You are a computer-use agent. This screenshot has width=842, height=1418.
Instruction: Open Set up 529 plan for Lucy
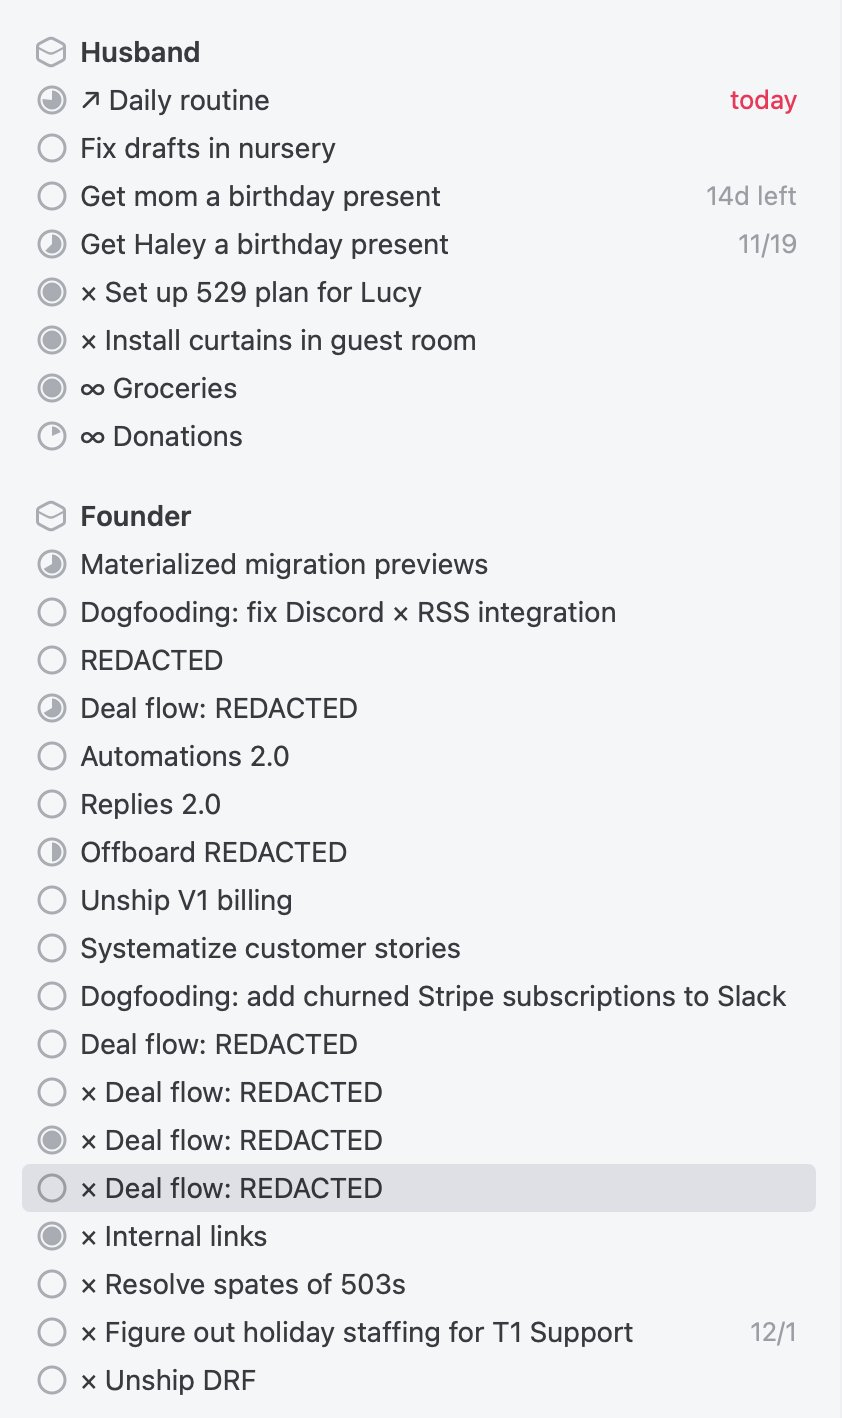[251, 292]
